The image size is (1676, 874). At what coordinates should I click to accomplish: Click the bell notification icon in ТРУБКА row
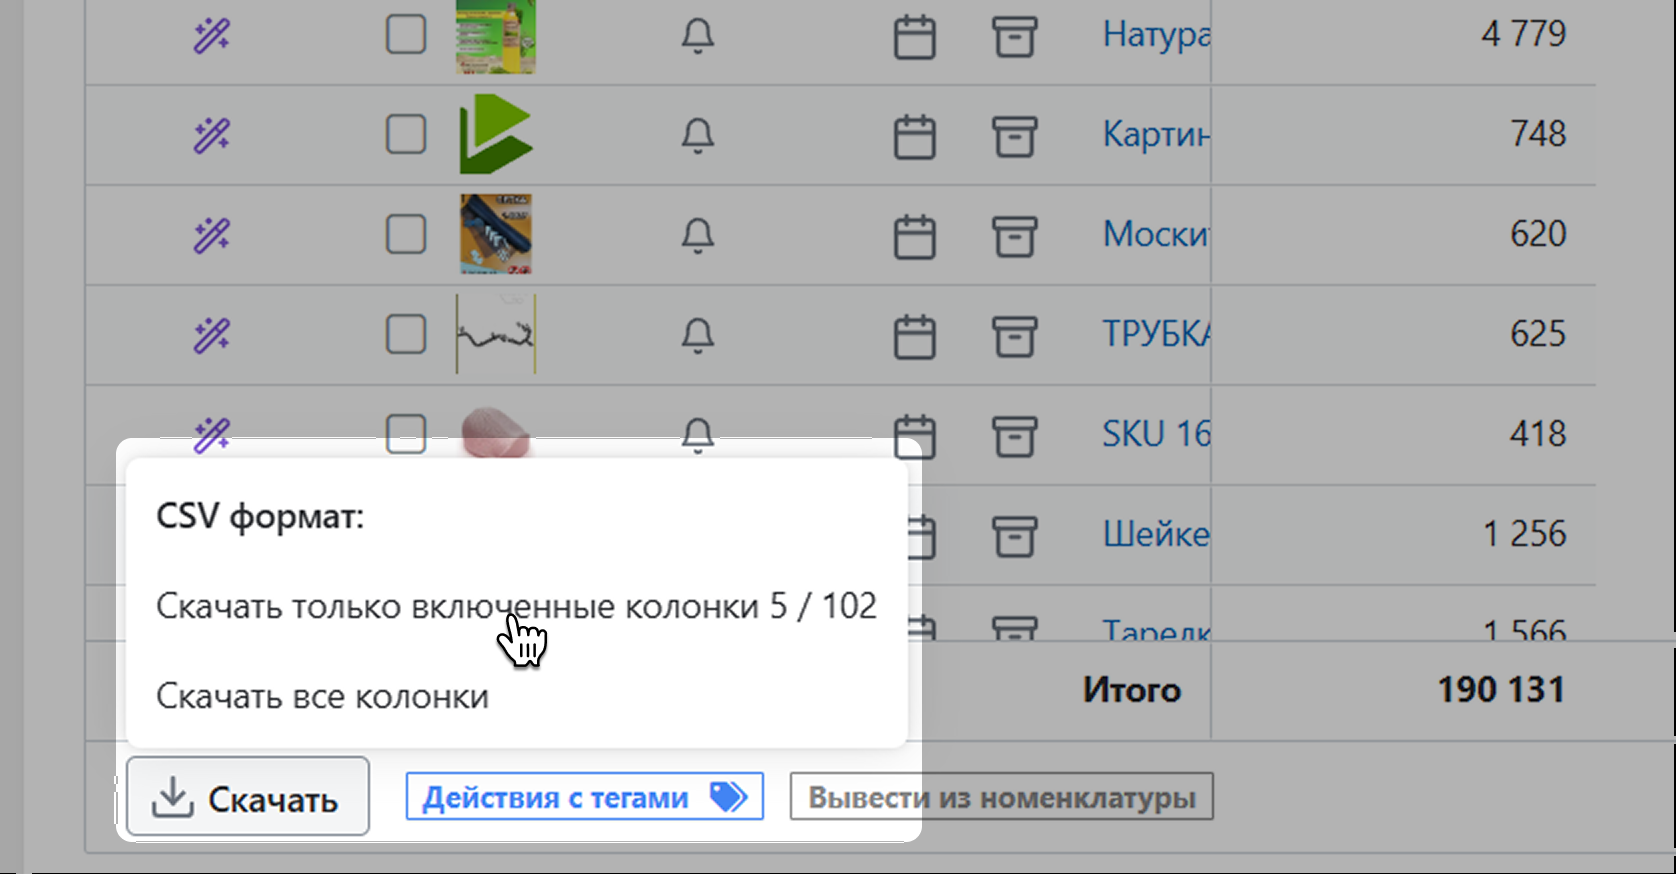[x=698, y=336]
